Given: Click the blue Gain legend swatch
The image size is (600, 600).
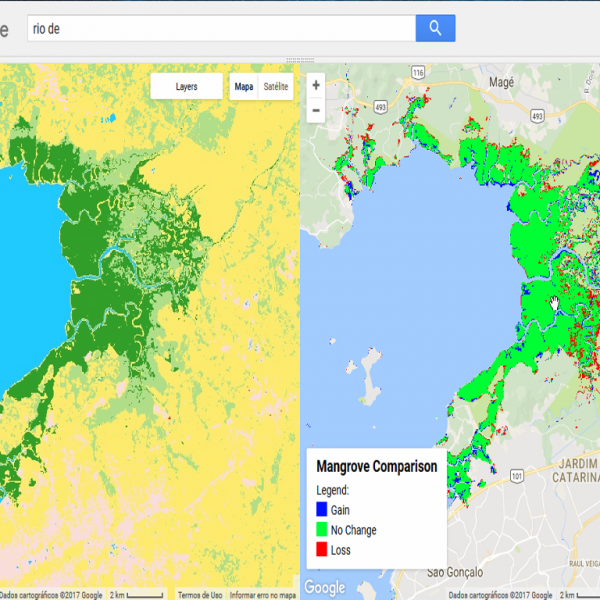Looking at the screenshot, I should point(322,510).
